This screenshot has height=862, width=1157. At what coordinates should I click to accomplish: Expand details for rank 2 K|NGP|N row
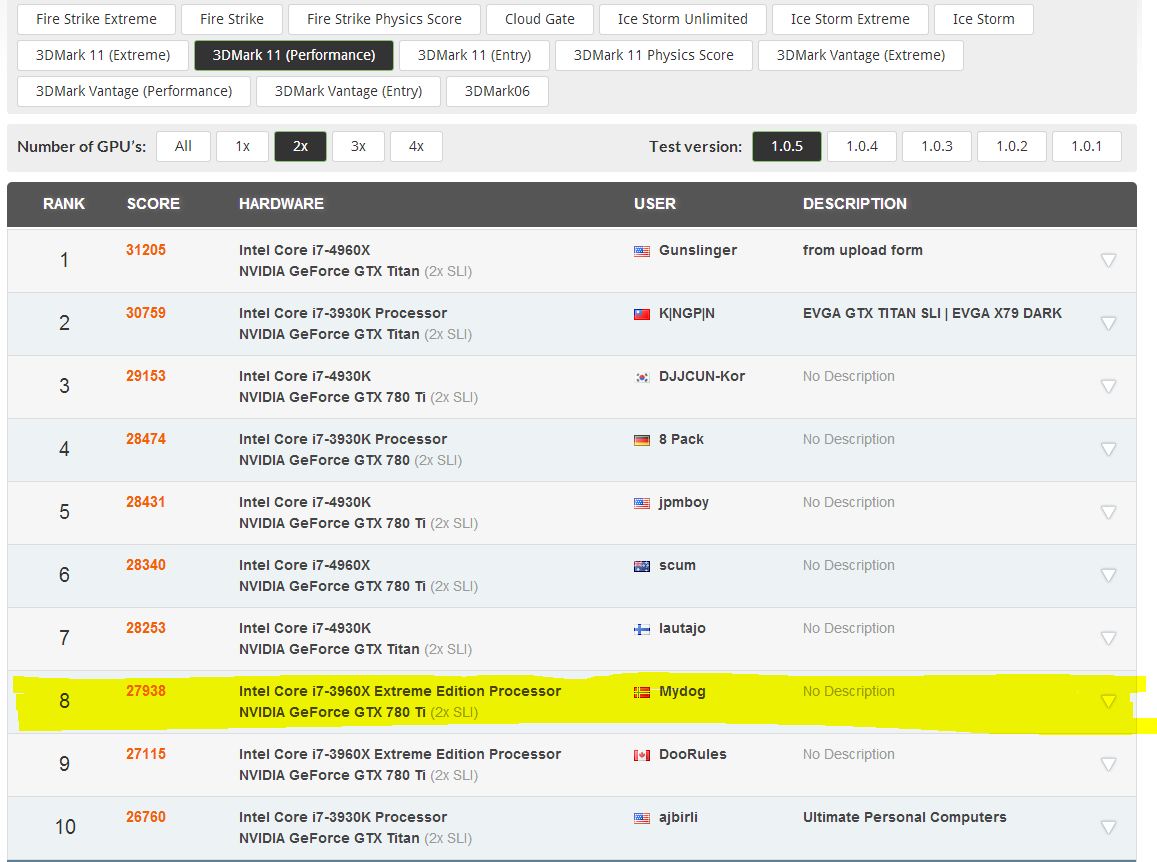pos(1108,323)
